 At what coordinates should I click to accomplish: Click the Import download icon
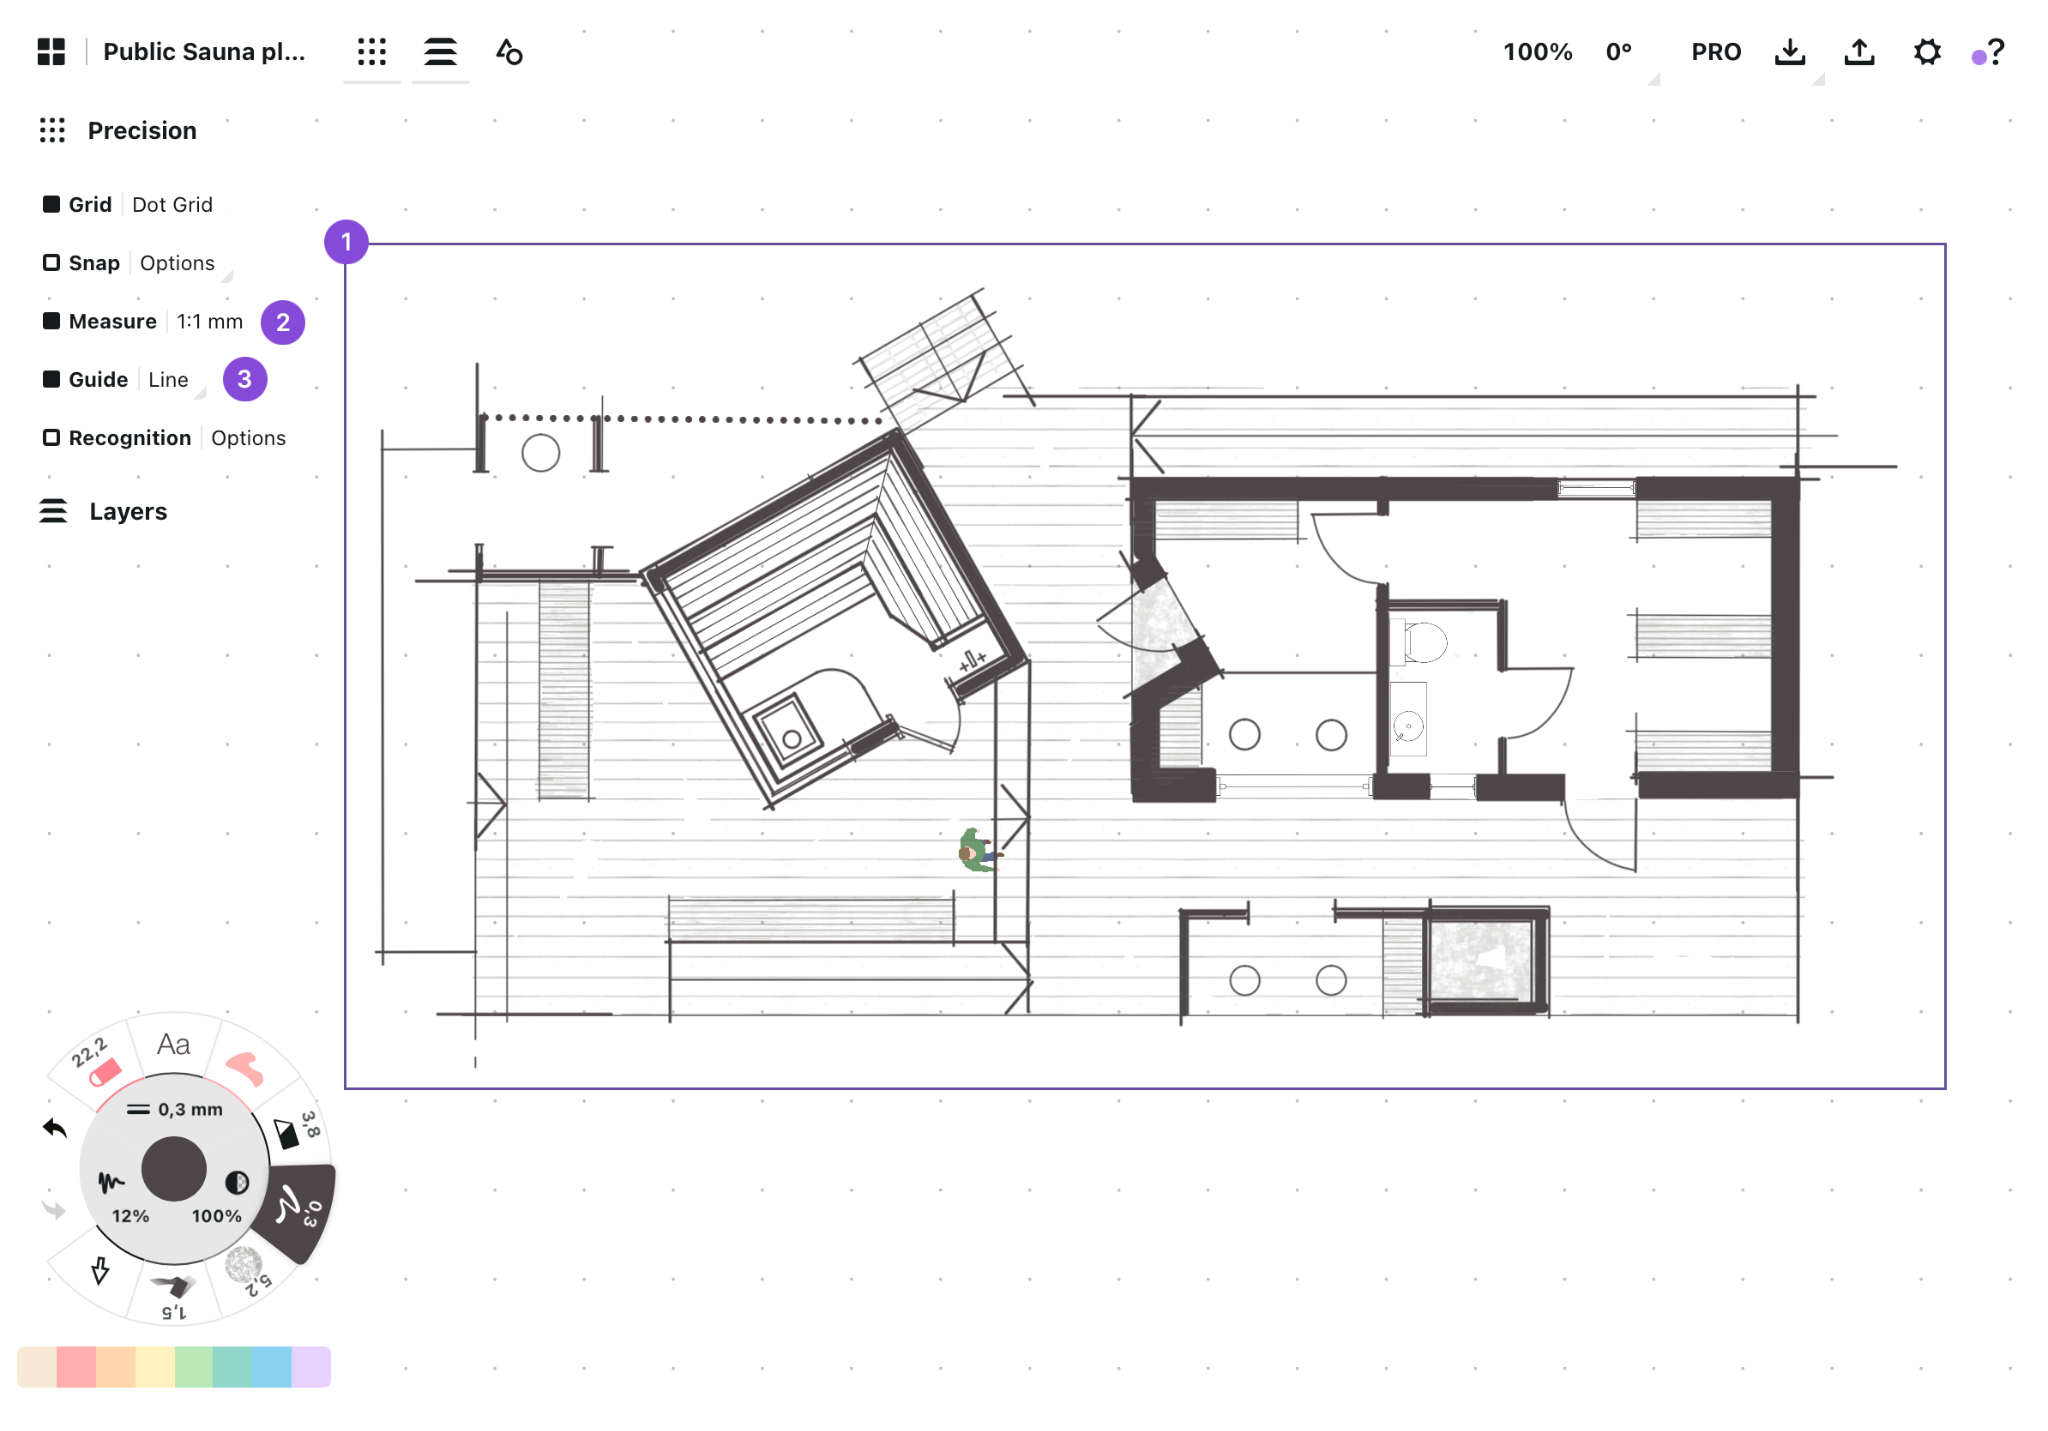click(x=1790, y=51)
